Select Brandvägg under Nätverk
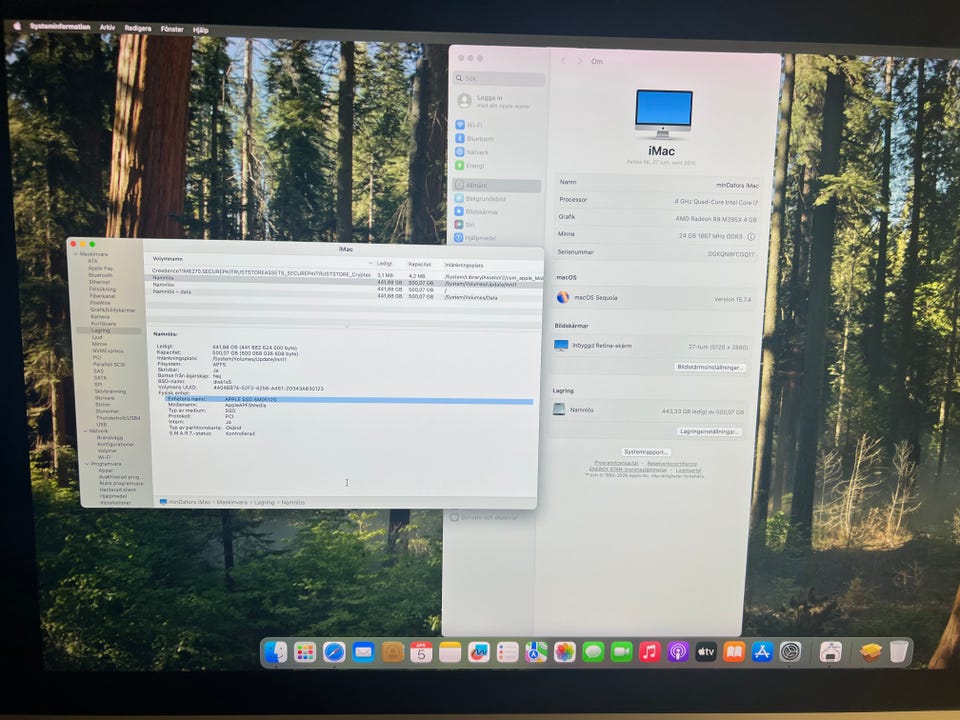Image resolution: width=960 pixels, height=720 pixels. tap(110, 438)
